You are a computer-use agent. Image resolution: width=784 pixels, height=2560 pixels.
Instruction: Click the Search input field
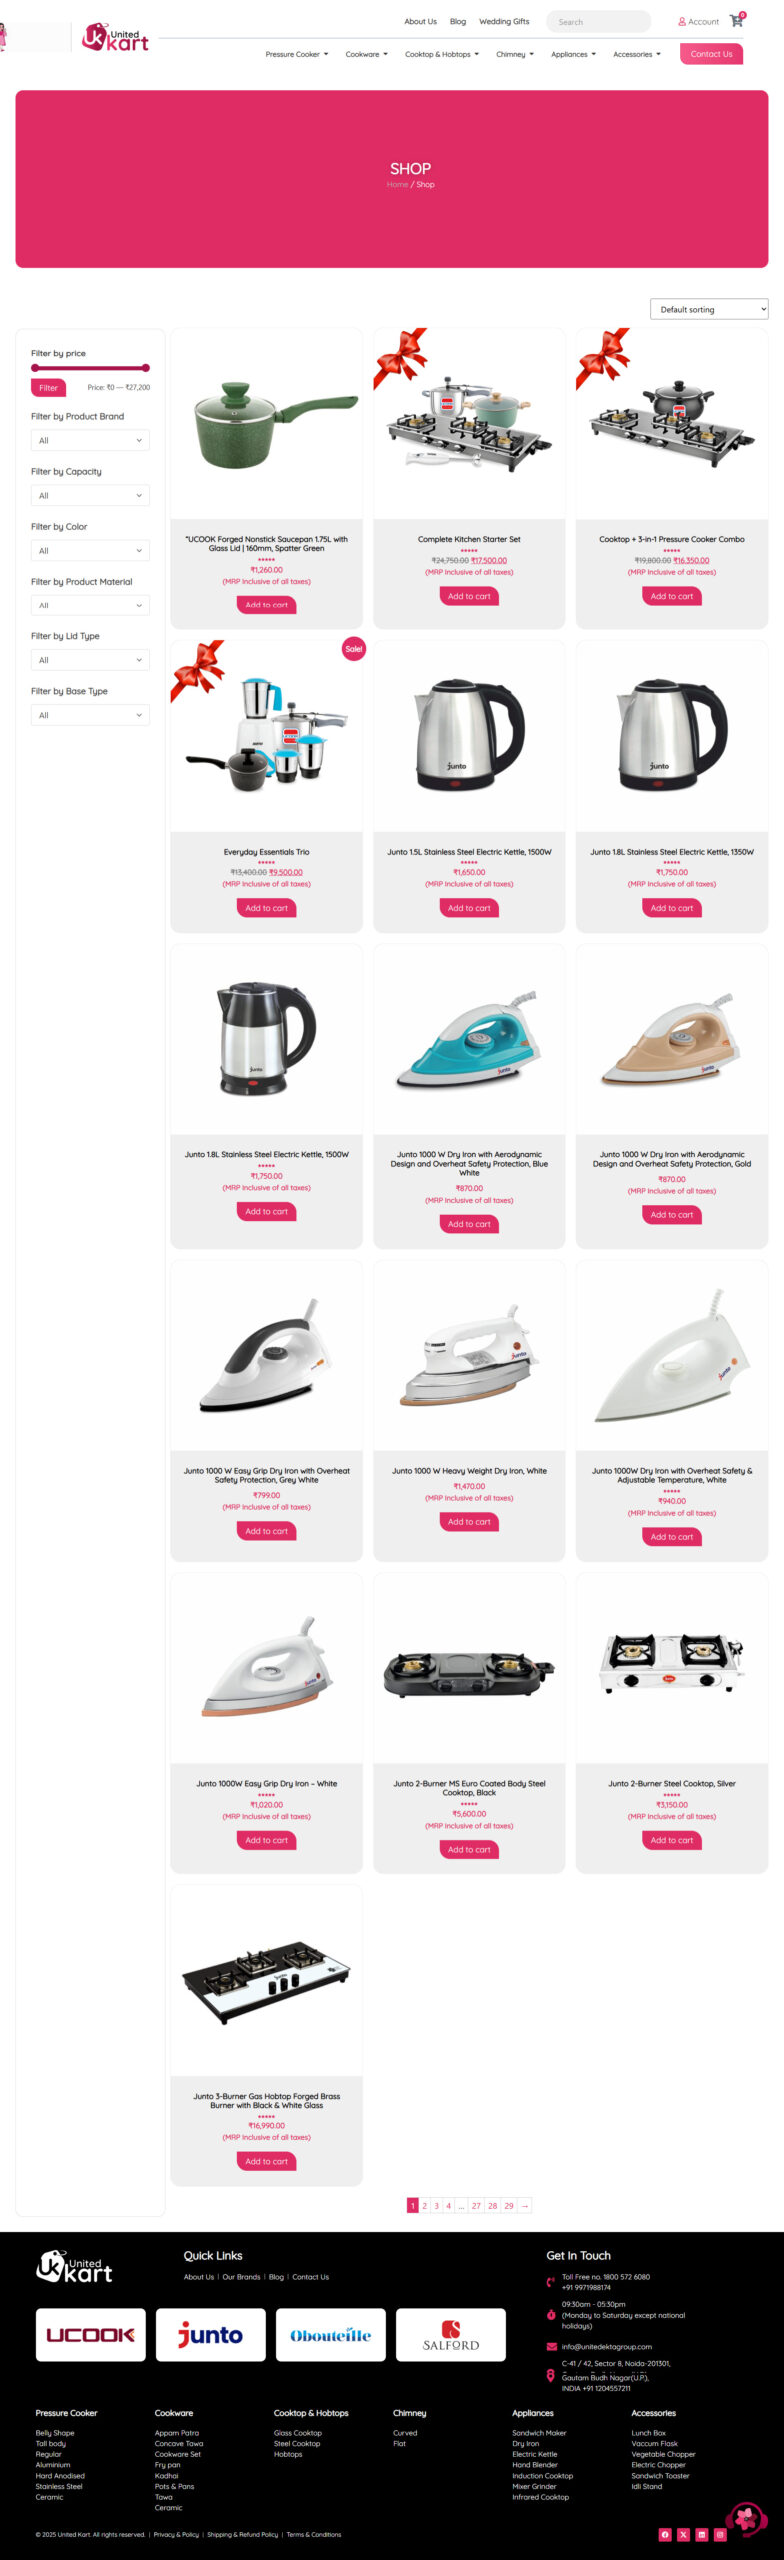(x=598, y=21)
